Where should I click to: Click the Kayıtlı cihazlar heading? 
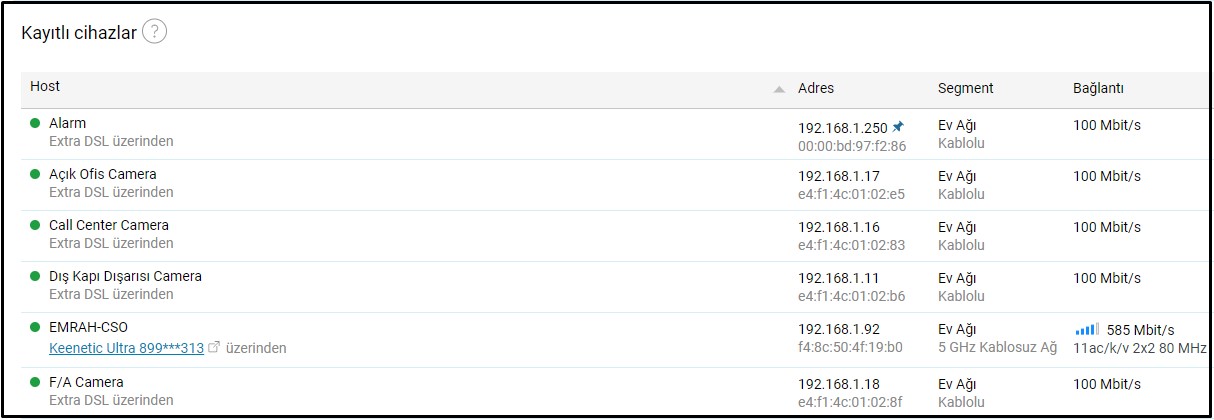(x=78, y=32)
